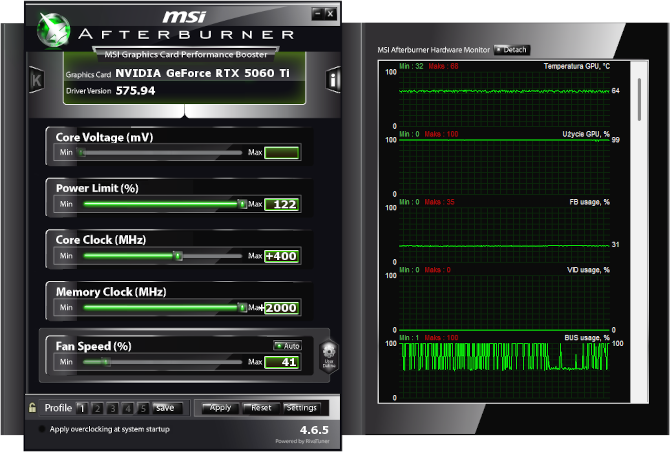Image resolution: width=670 pixels, height=452 pixels.
Task: Toggle the profile lock padlock icon
Action: click(x=32, y=408)
